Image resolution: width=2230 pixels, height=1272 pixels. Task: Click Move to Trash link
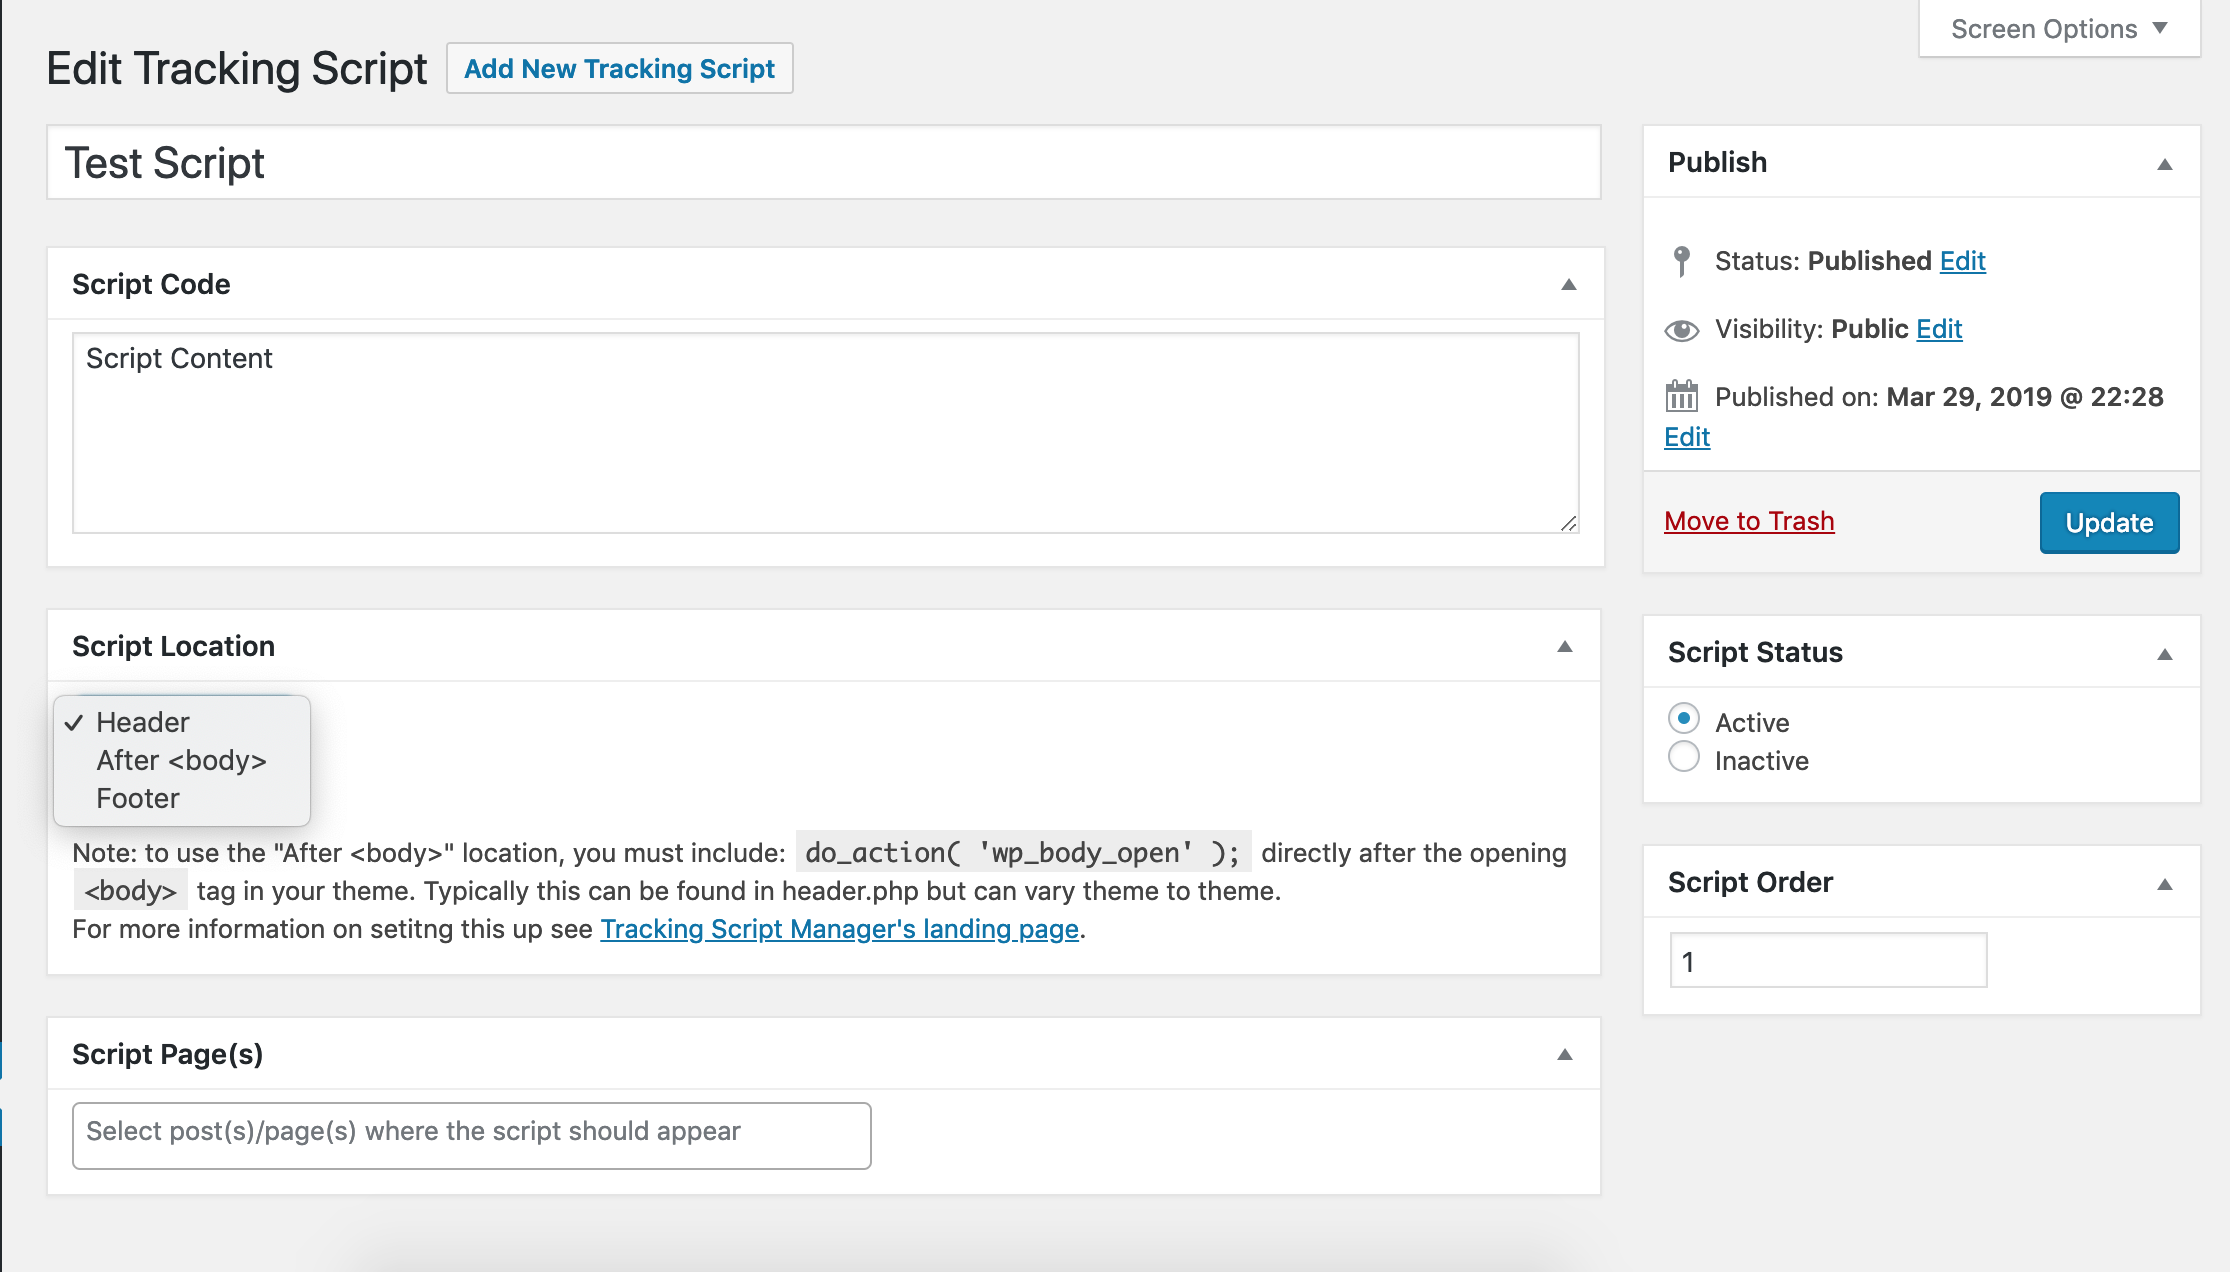1749,521
